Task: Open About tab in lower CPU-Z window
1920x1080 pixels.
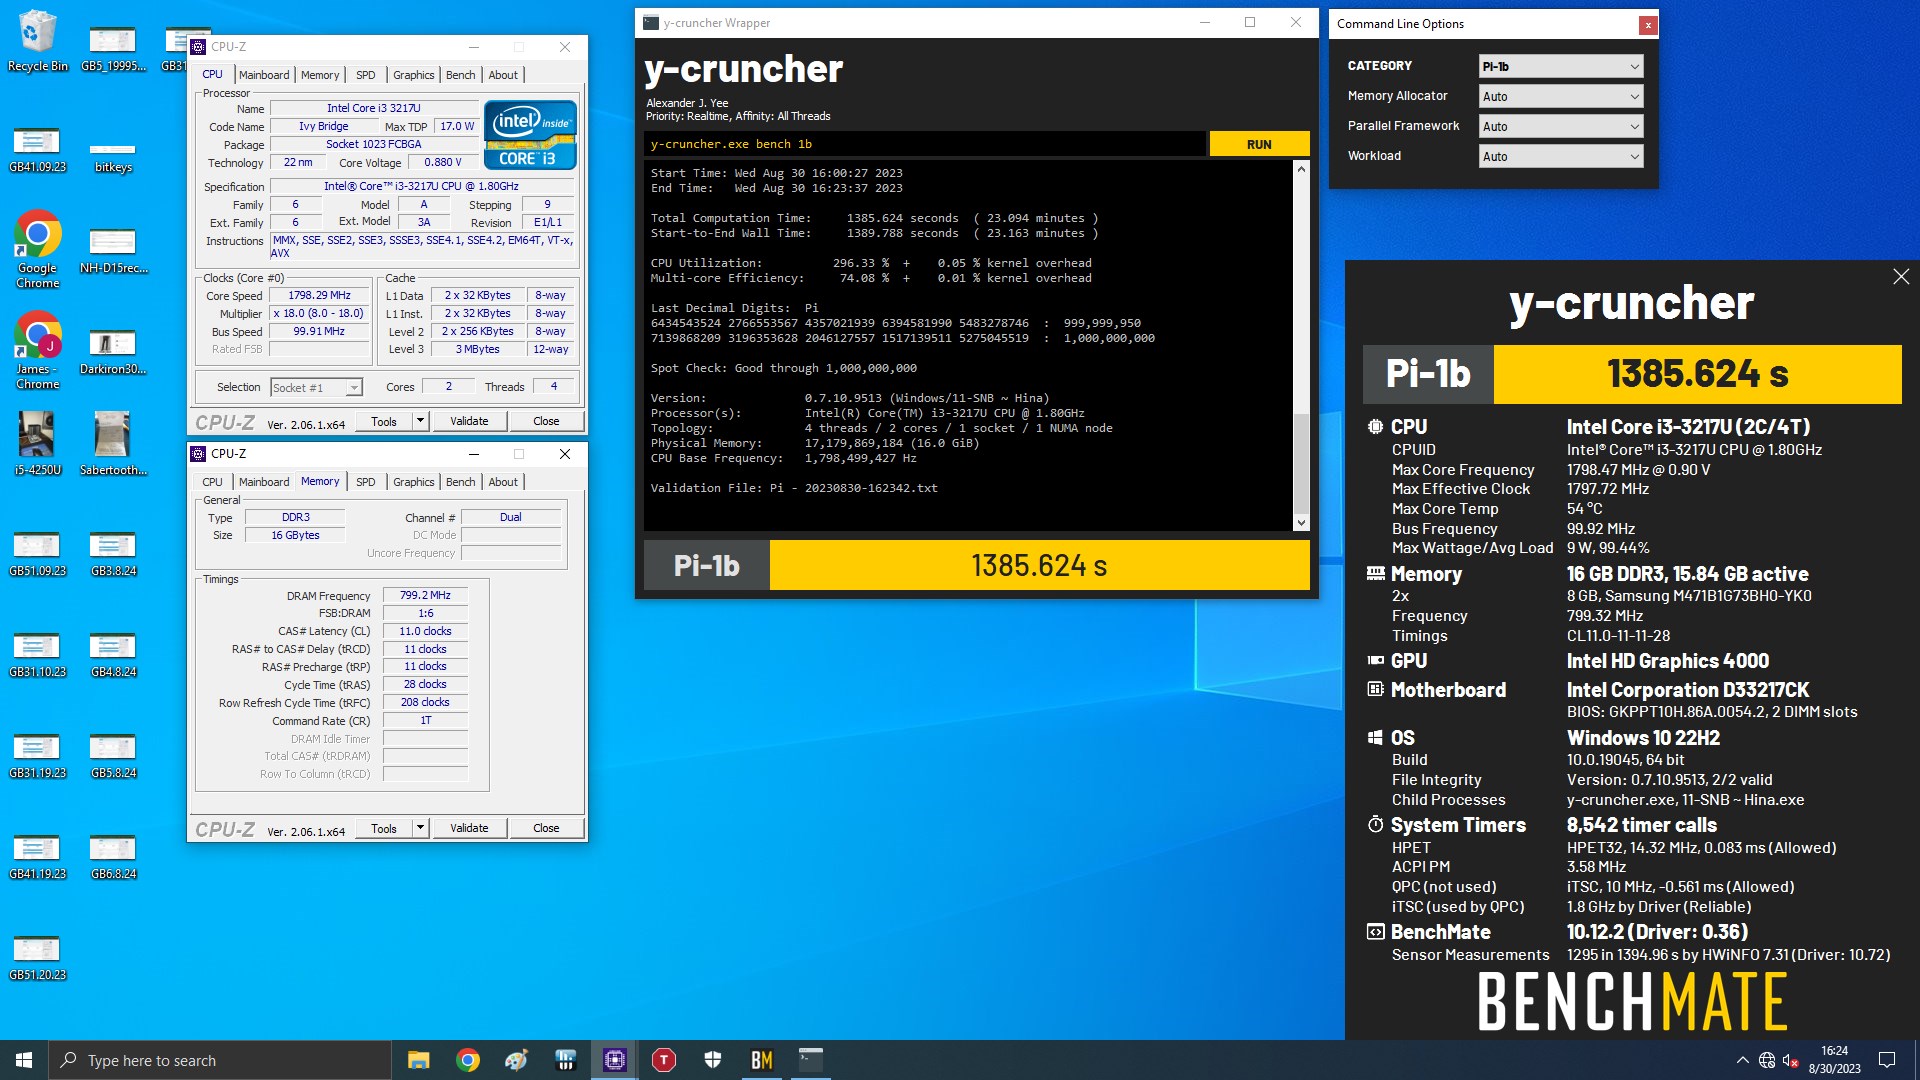Action: (x=503, y=482)
